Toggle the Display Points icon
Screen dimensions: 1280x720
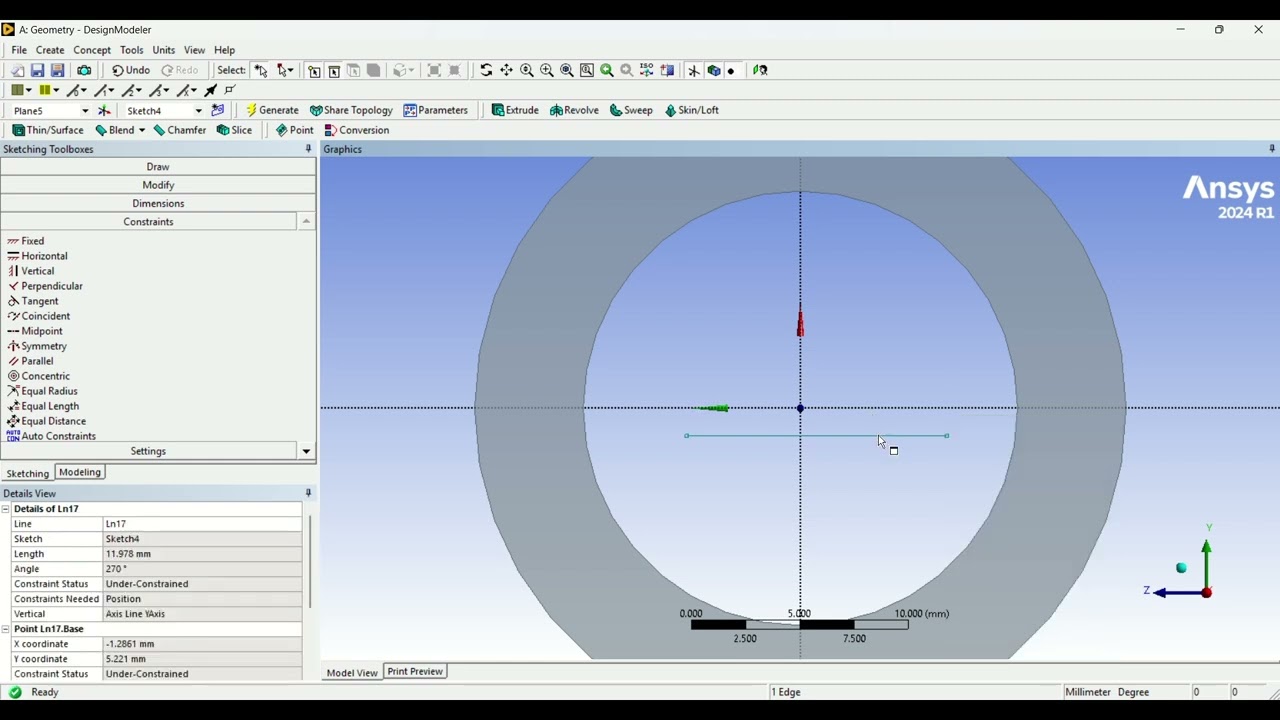pos(732,70)
